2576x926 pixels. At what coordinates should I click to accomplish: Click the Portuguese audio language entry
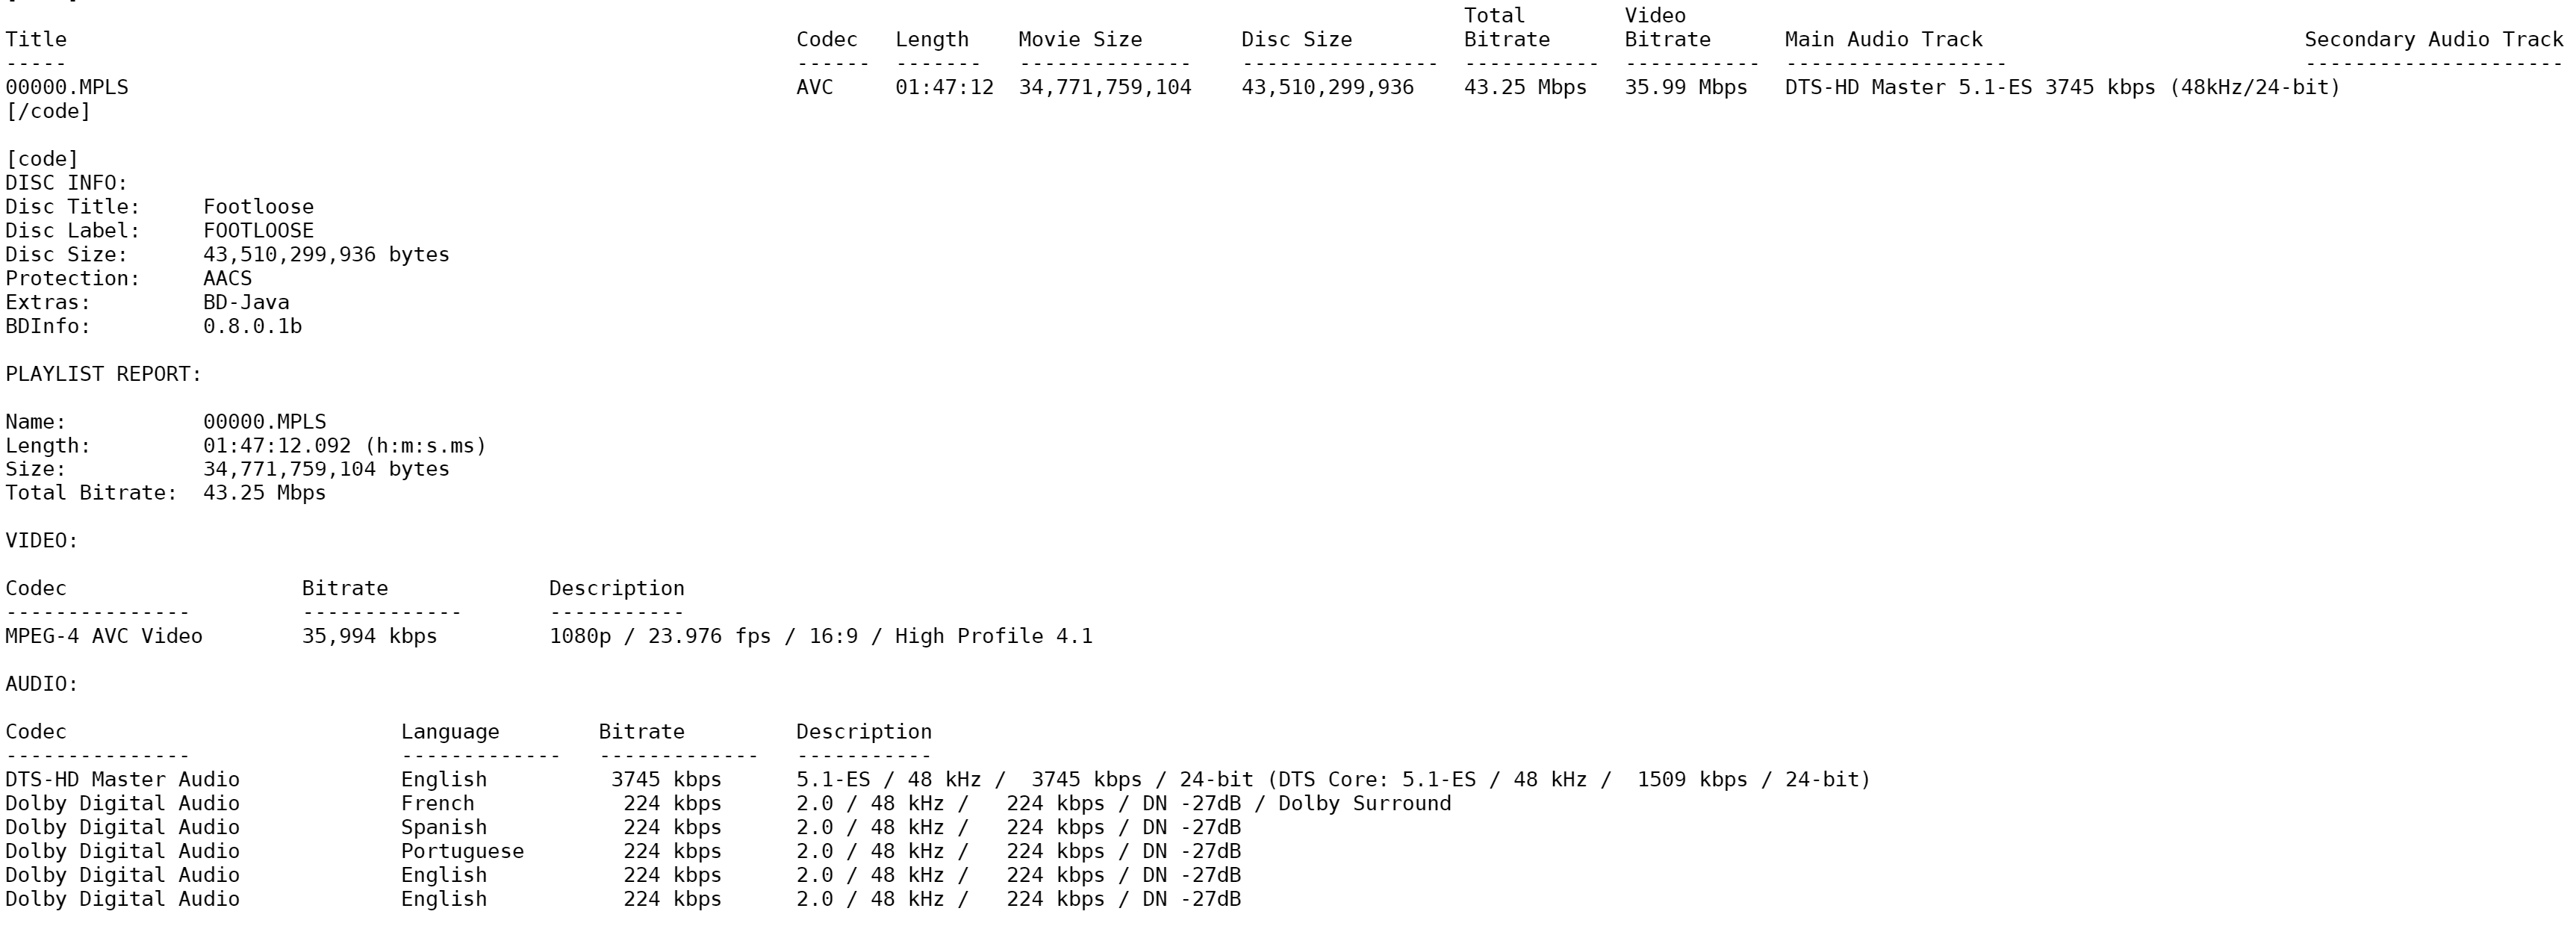pyautogui.click(x=462, y=852)
